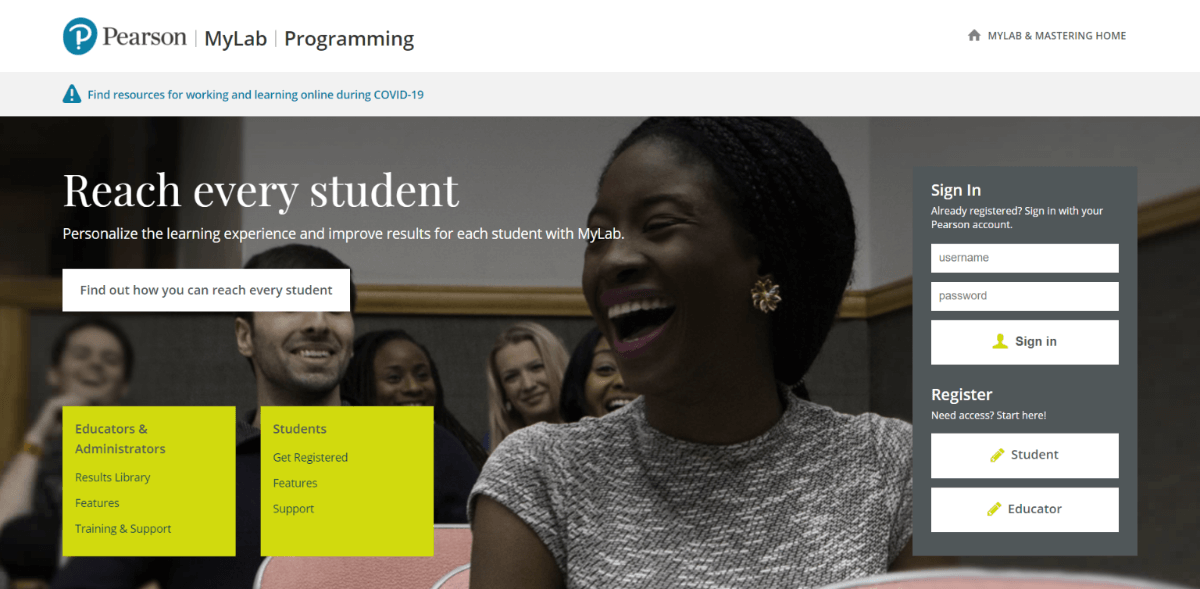Open Support link under Students

(293, 509)
